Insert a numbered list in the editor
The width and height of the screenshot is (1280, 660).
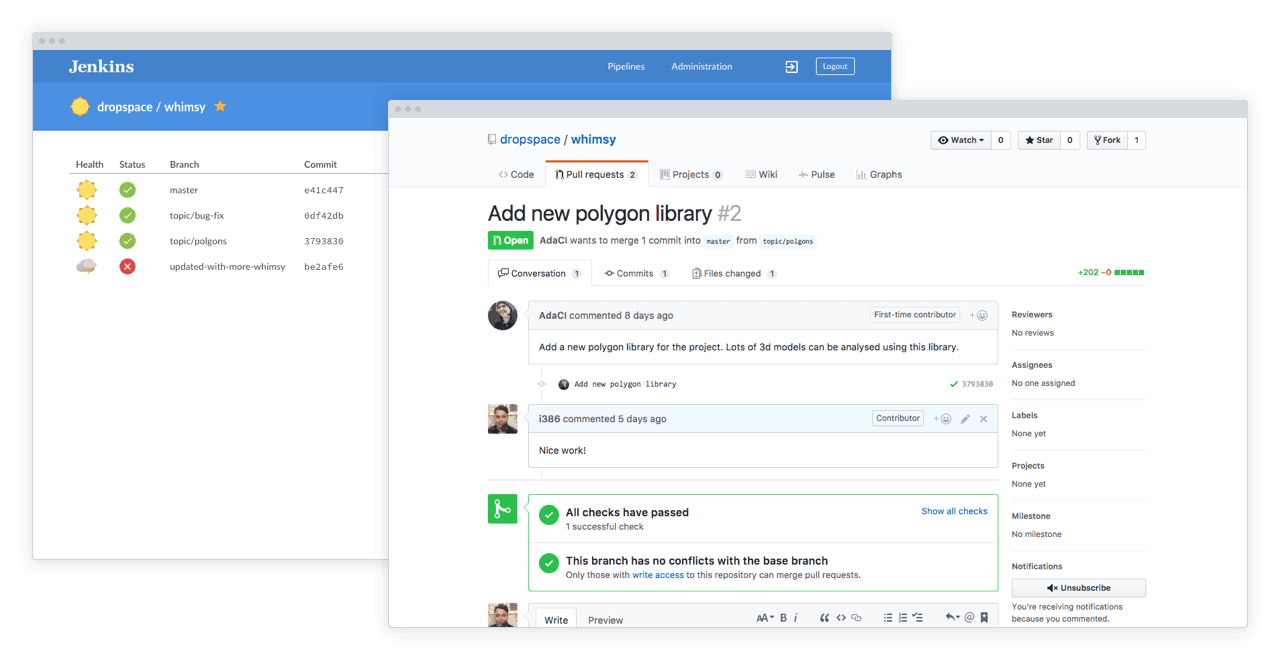point(903,617)
